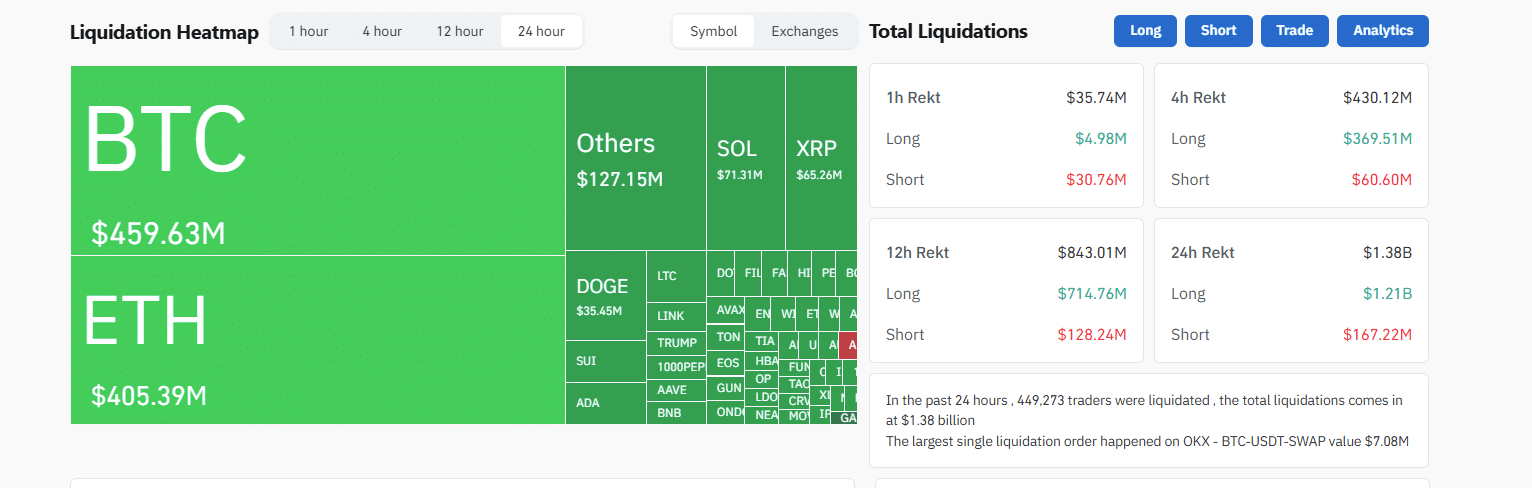Image resolution: width=1532 pixels, height=488 pixels.
Task: Click the XRP heatmap tile
Action: pos(821,158)
